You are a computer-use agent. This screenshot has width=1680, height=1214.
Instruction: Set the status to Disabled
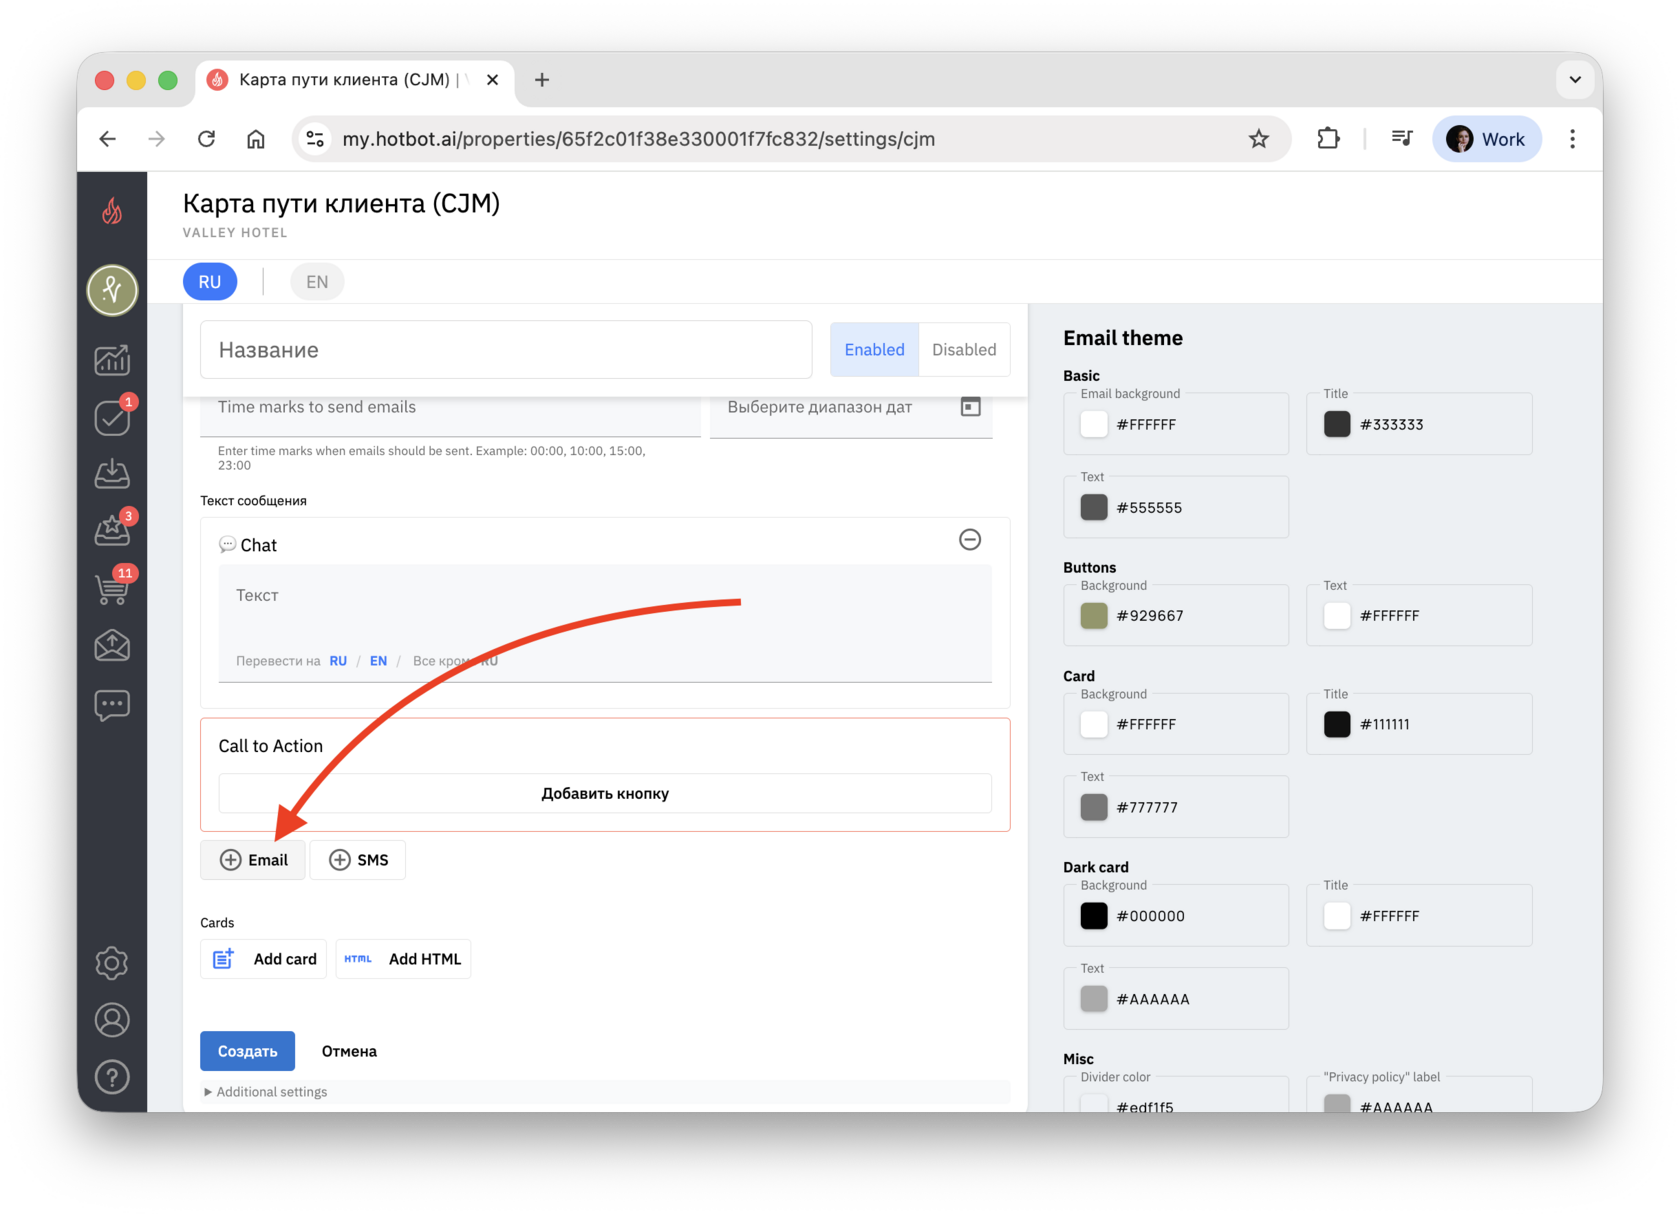(964, 350)
